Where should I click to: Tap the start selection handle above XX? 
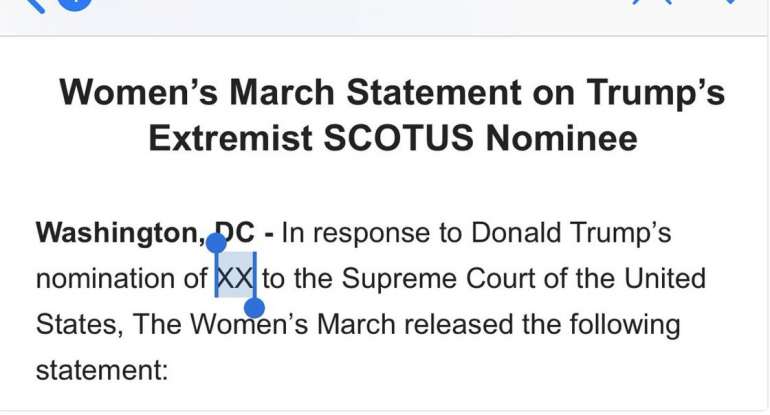pyautogui.click(x=216, y=242)
